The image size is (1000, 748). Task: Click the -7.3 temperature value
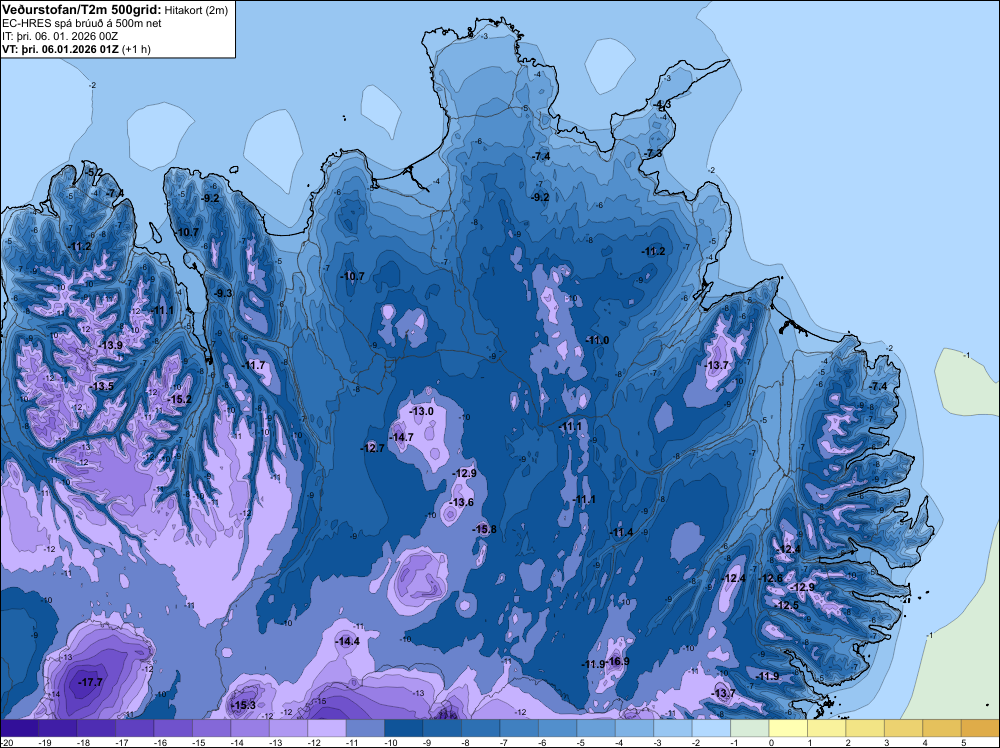653,154
